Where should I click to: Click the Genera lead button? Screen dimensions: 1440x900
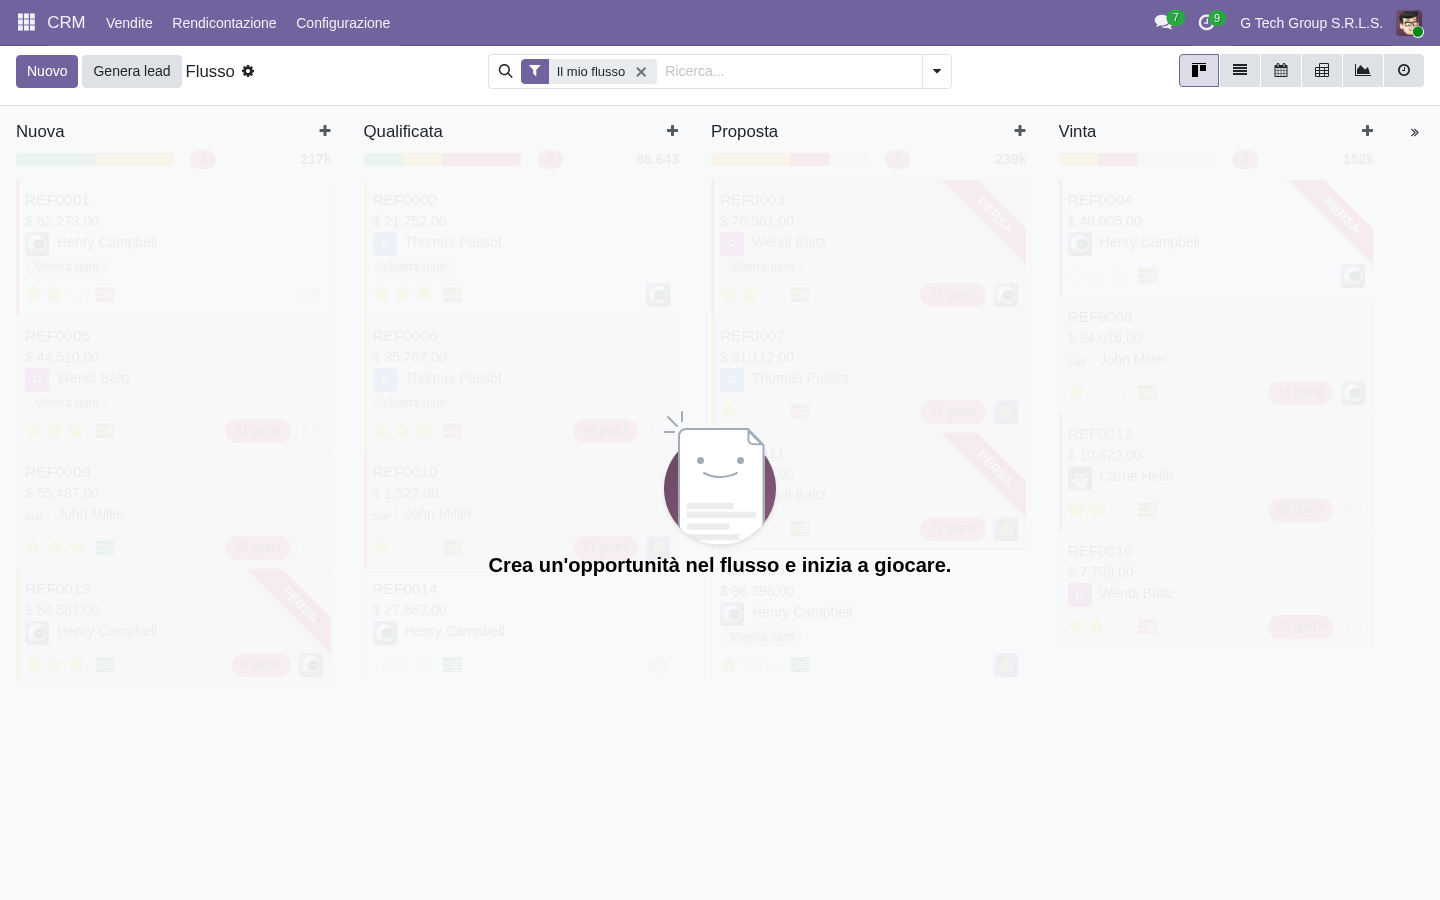(x=132, y=71)
